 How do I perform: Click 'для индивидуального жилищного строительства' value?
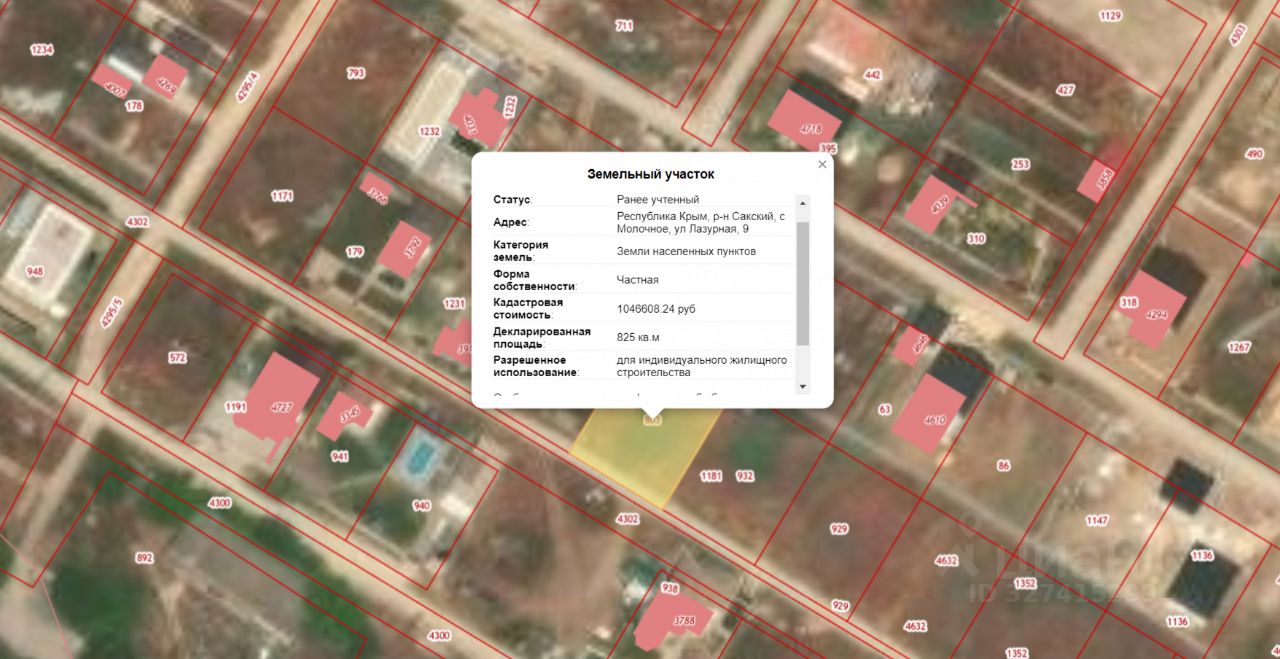click(x=701, y=366)
